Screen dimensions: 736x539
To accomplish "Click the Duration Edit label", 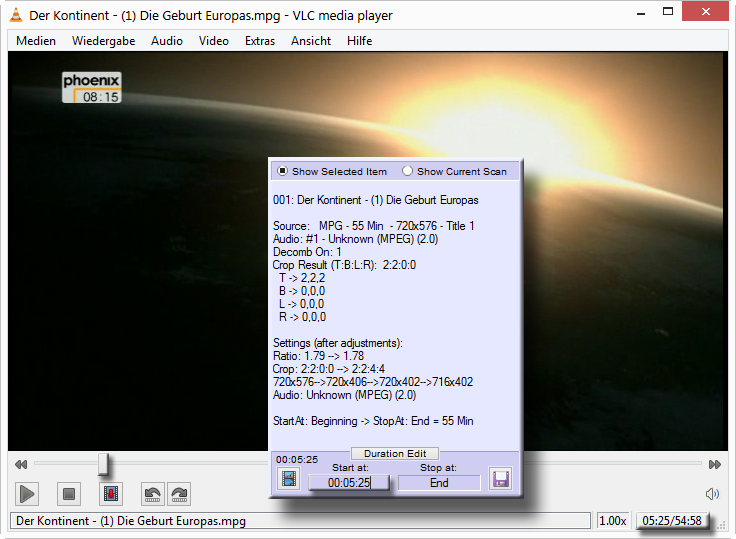I will (x=395, y=454).
